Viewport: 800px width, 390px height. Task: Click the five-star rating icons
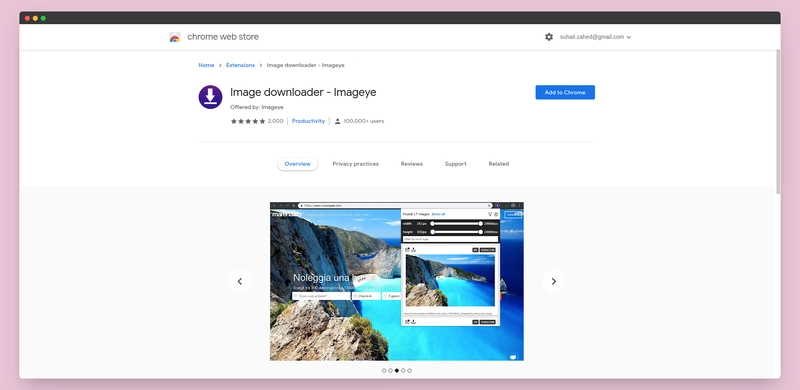(x=248, y=121)
